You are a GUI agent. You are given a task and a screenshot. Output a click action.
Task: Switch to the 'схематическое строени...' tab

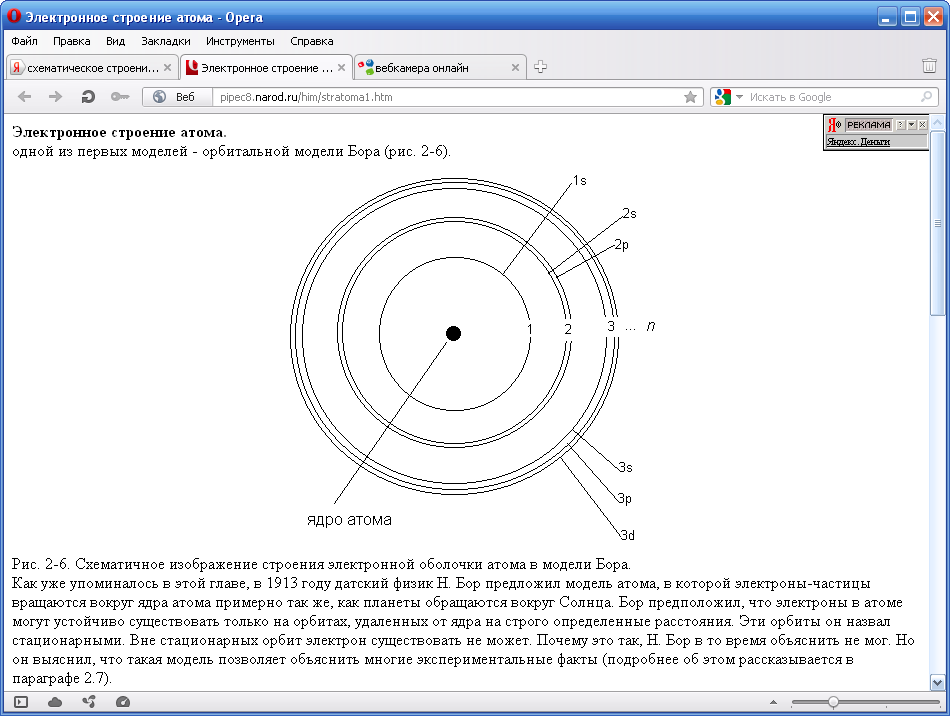click(93, 68)
